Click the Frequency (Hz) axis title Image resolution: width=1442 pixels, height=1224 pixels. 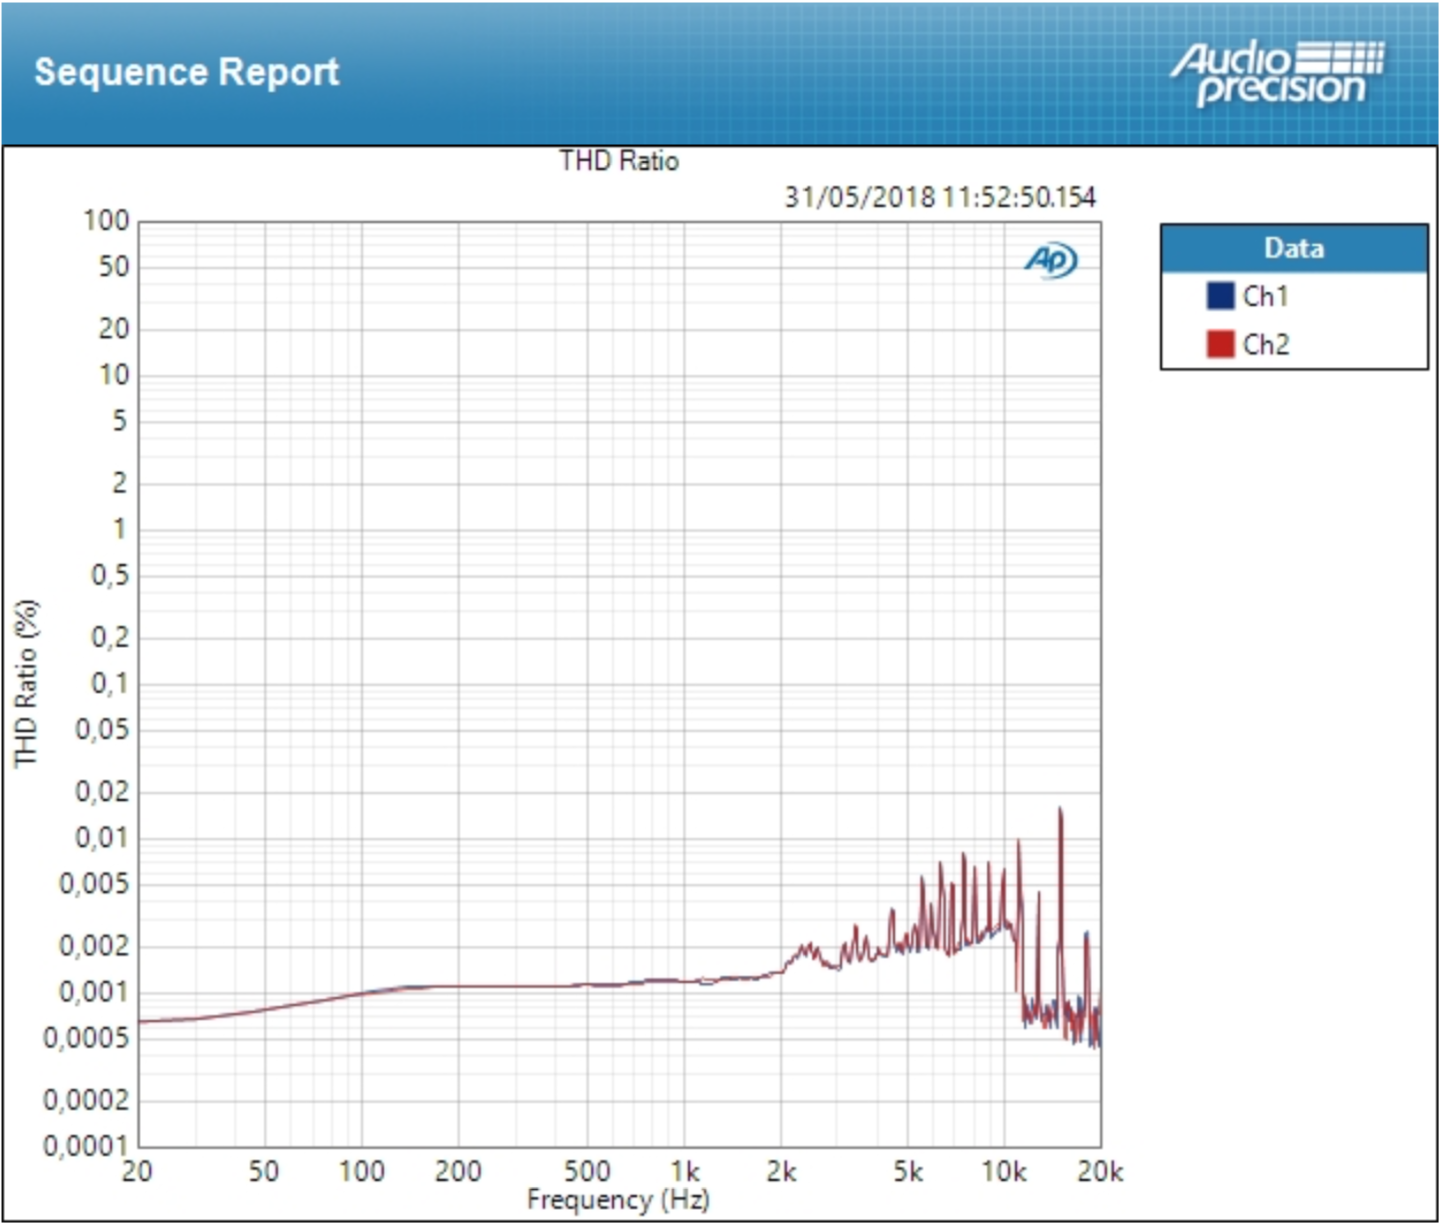[x=618, y=1199]
